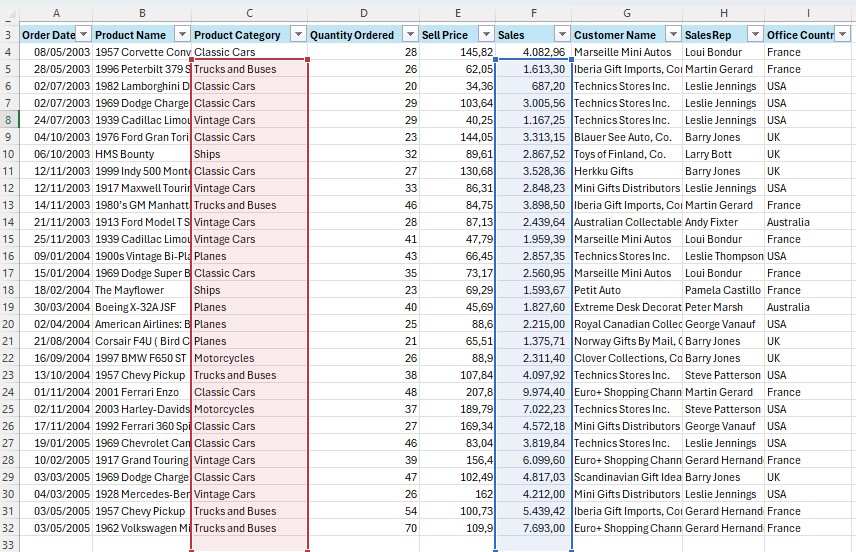Select row 33 by its row number
This screenshot has height=552, width=856.
pos(8,545)
